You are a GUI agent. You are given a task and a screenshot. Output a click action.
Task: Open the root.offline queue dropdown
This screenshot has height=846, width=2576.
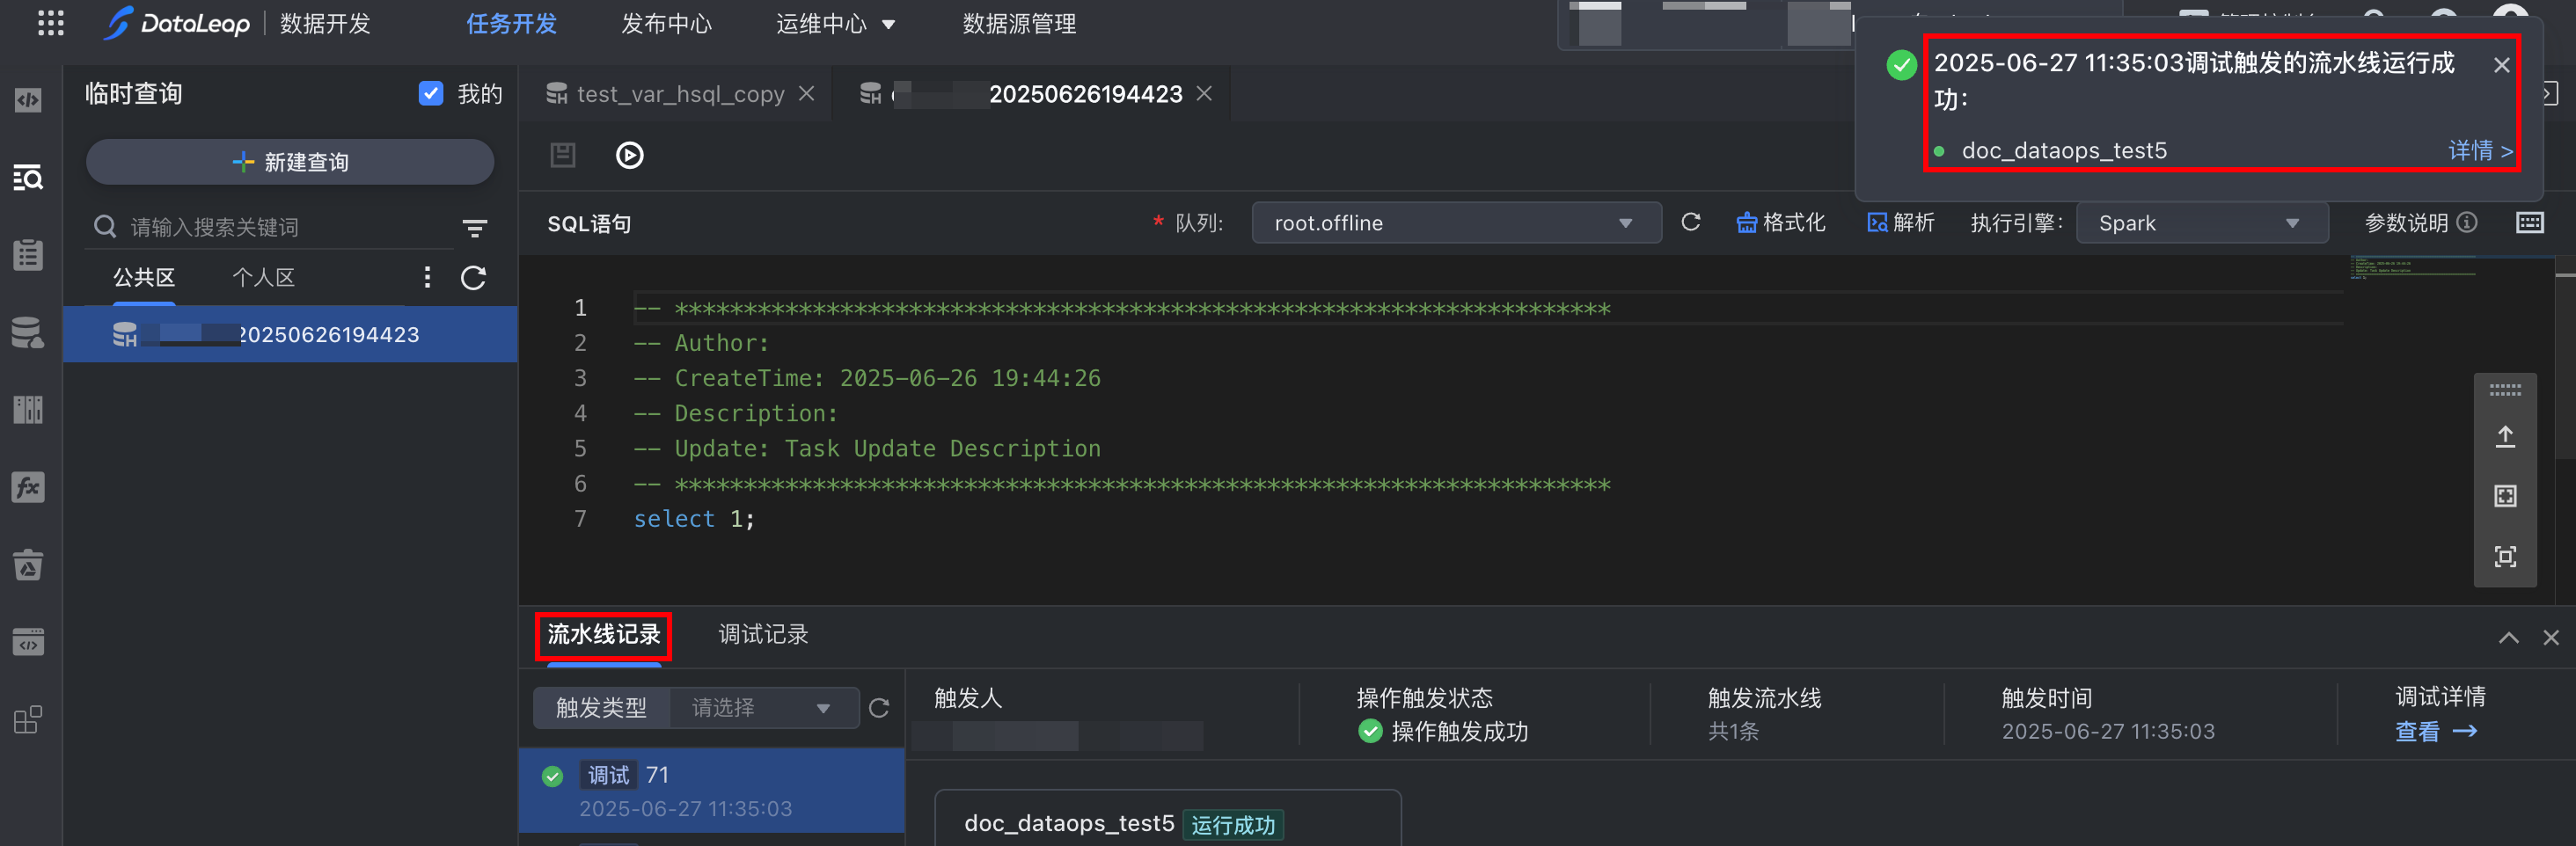point(1455,223)
